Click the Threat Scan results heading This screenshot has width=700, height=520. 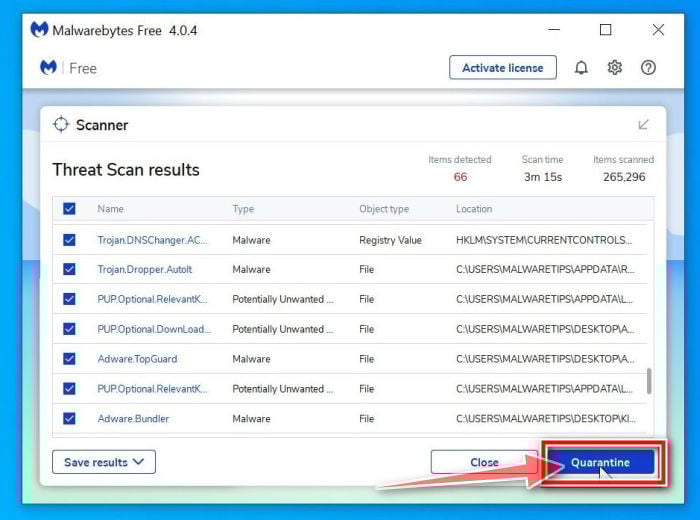click(126, 170)
